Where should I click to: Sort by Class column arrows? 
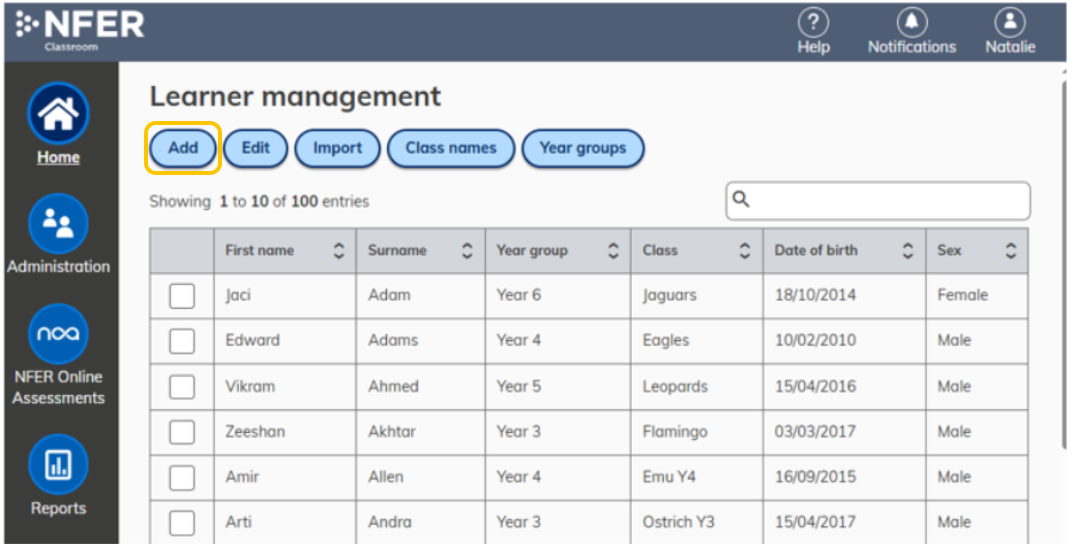coord(745,250)
